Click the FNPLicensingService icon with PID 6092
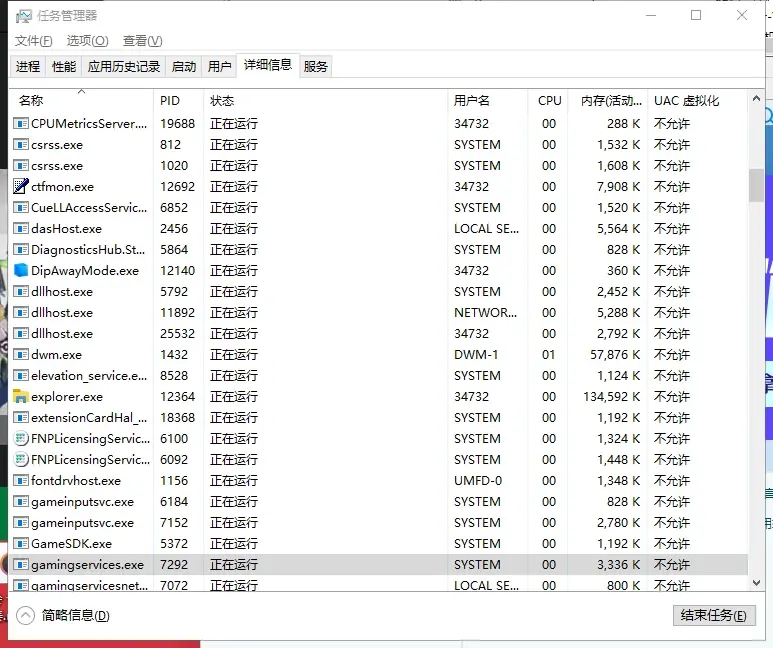Screen dimensions: 773x648 21,459
